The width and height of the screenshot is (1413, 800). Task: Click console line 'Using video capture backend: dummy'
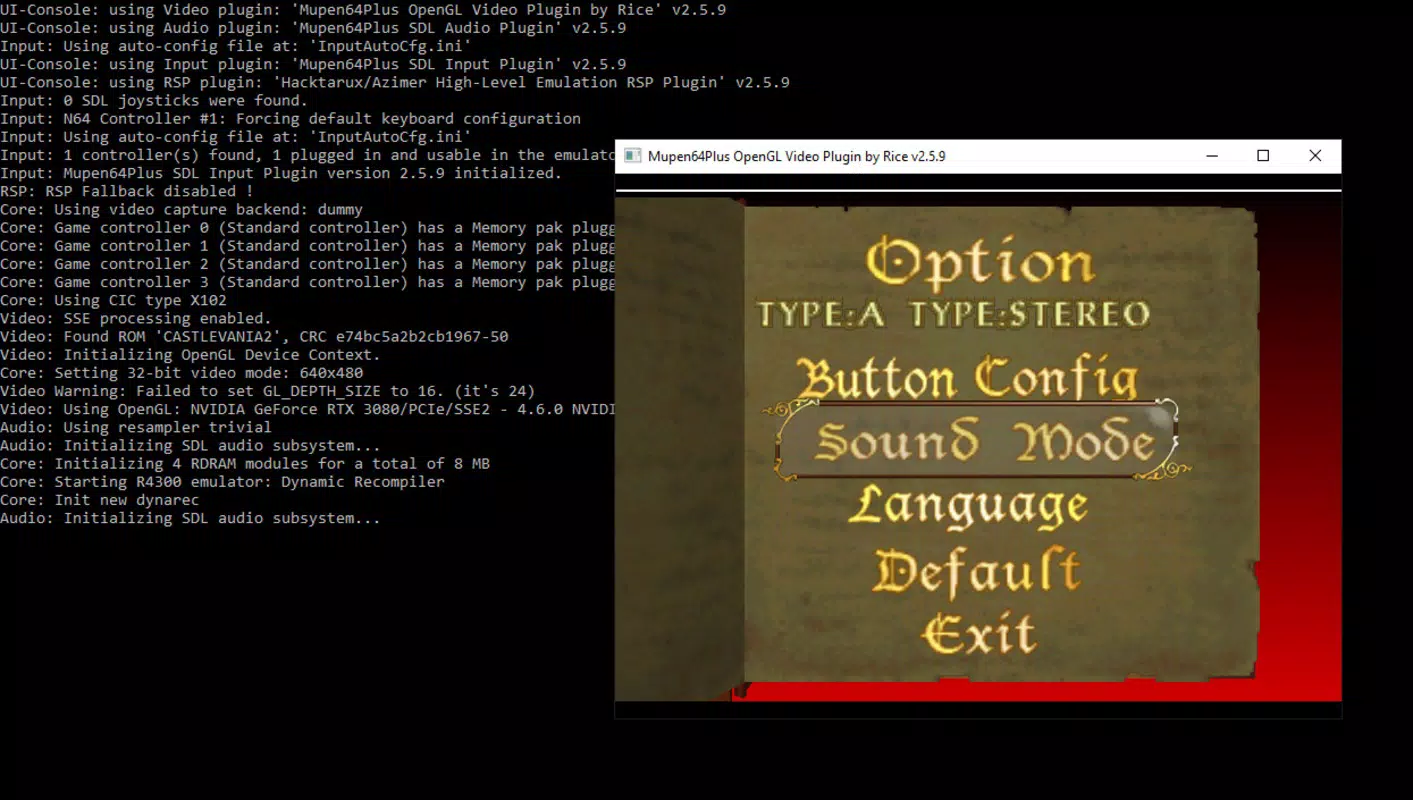181,209
